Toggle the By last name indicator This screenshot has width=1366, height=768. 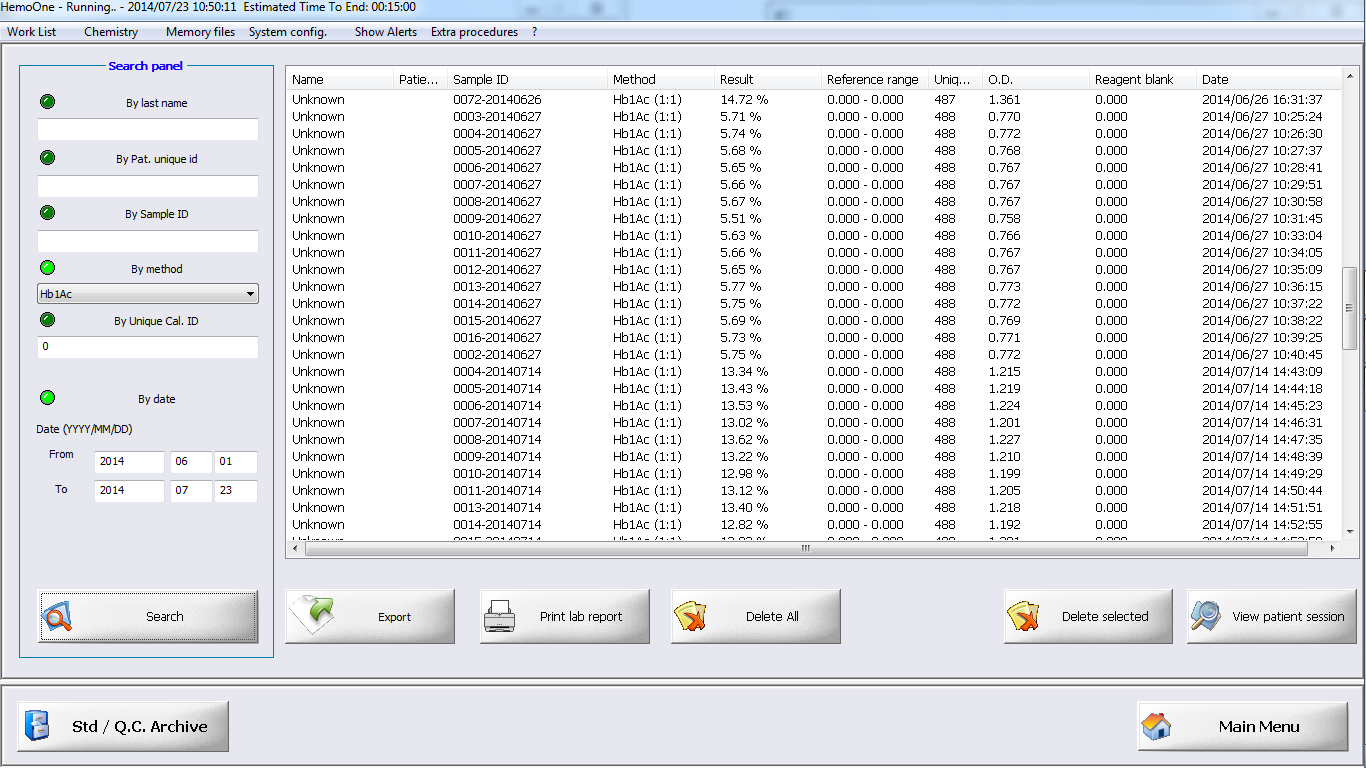(47, 102)
